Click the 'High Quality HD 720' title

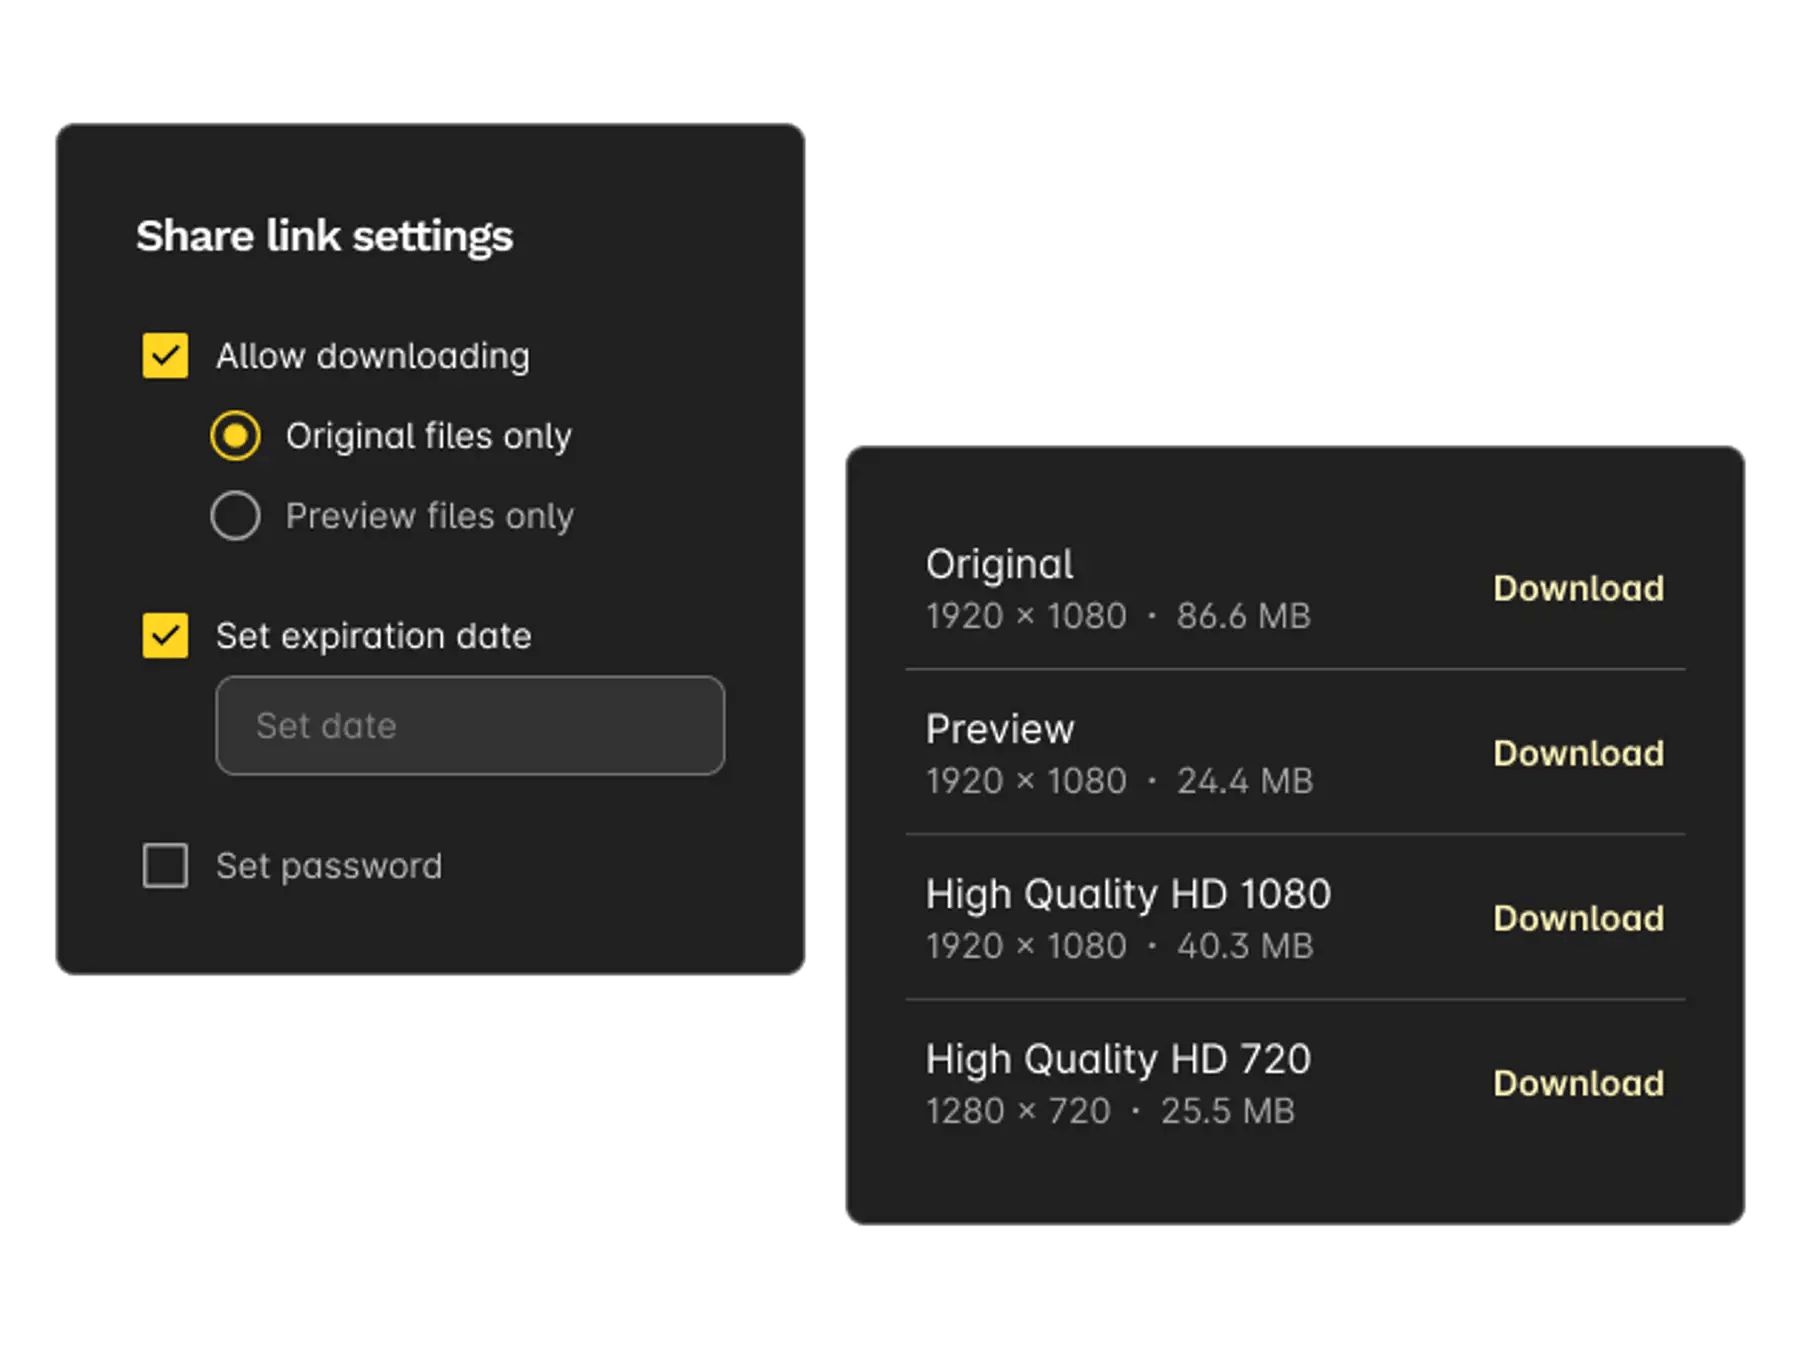tap(1118, 1060)
